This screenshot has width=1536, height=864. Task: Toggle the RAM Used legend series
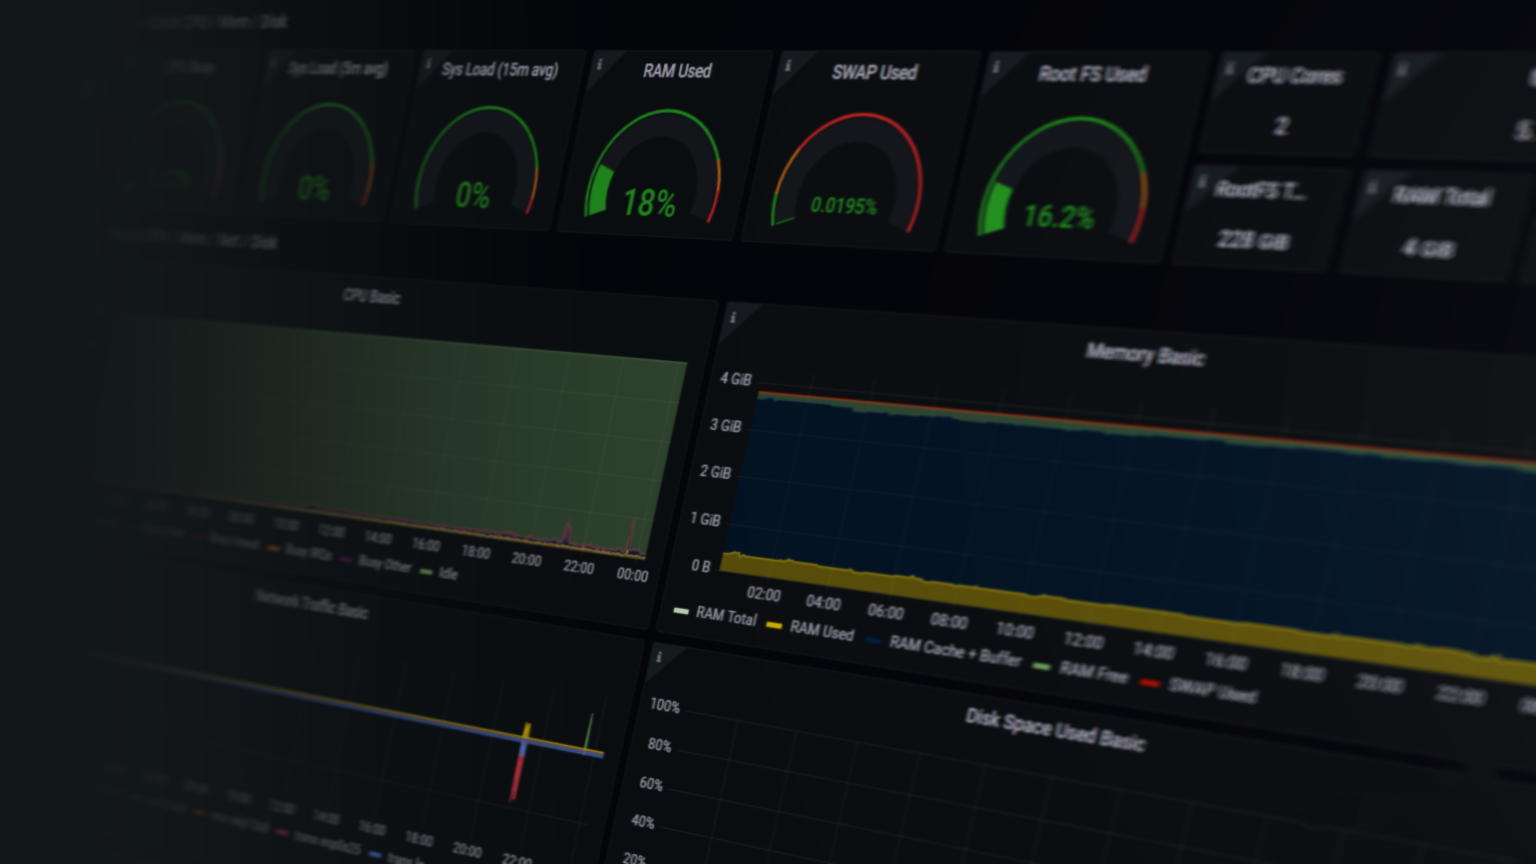point(821,630)
